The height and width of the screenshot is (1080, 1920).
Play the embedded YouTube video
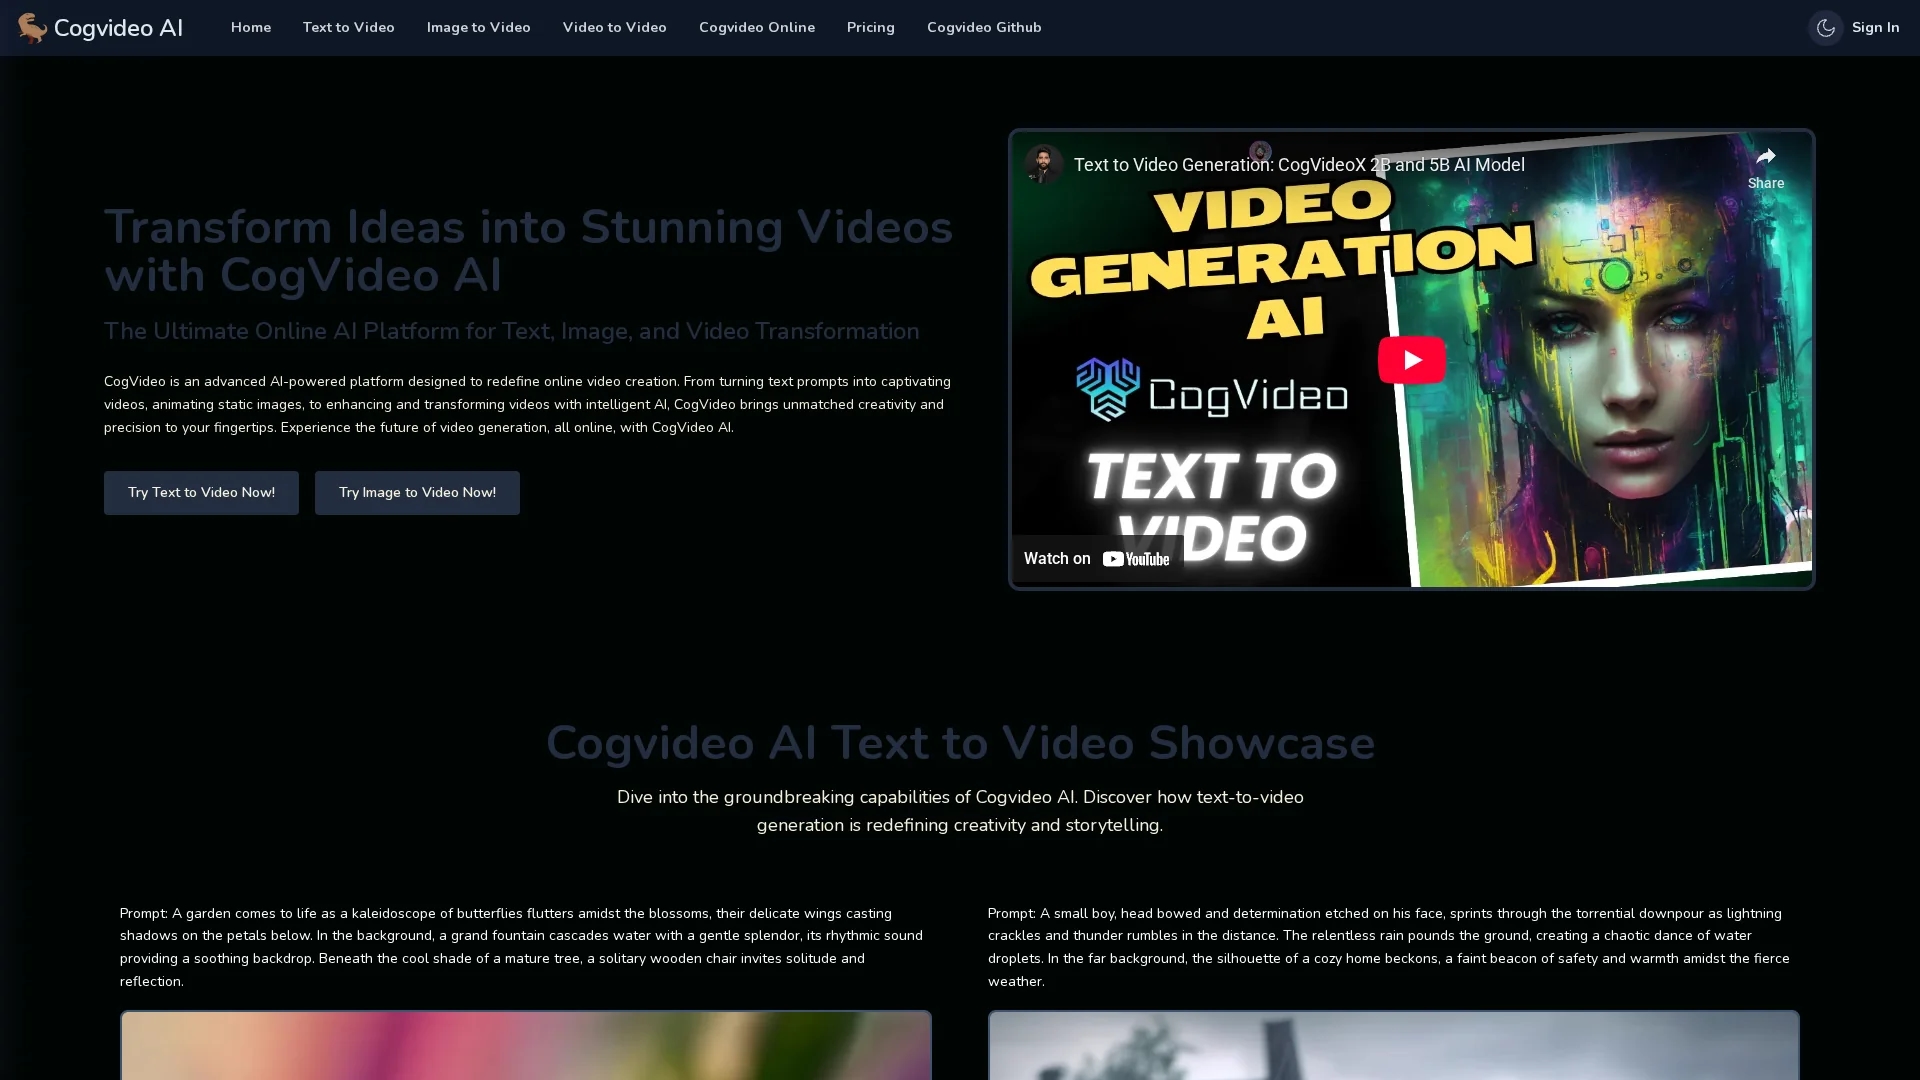(x=1411, y=360)
